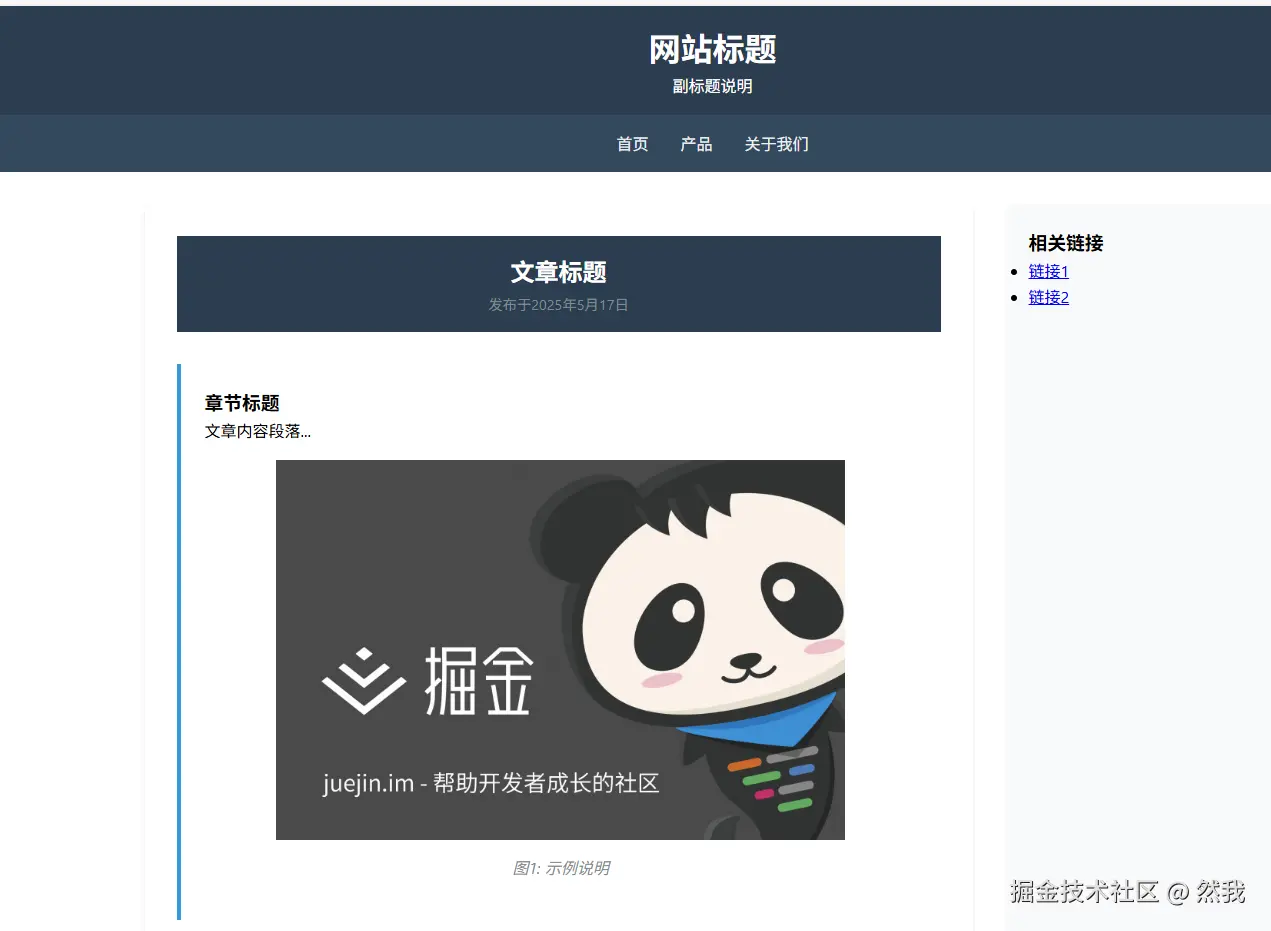
Task: Click the 网站标题 site heading
Action: [x=712, y=49]
